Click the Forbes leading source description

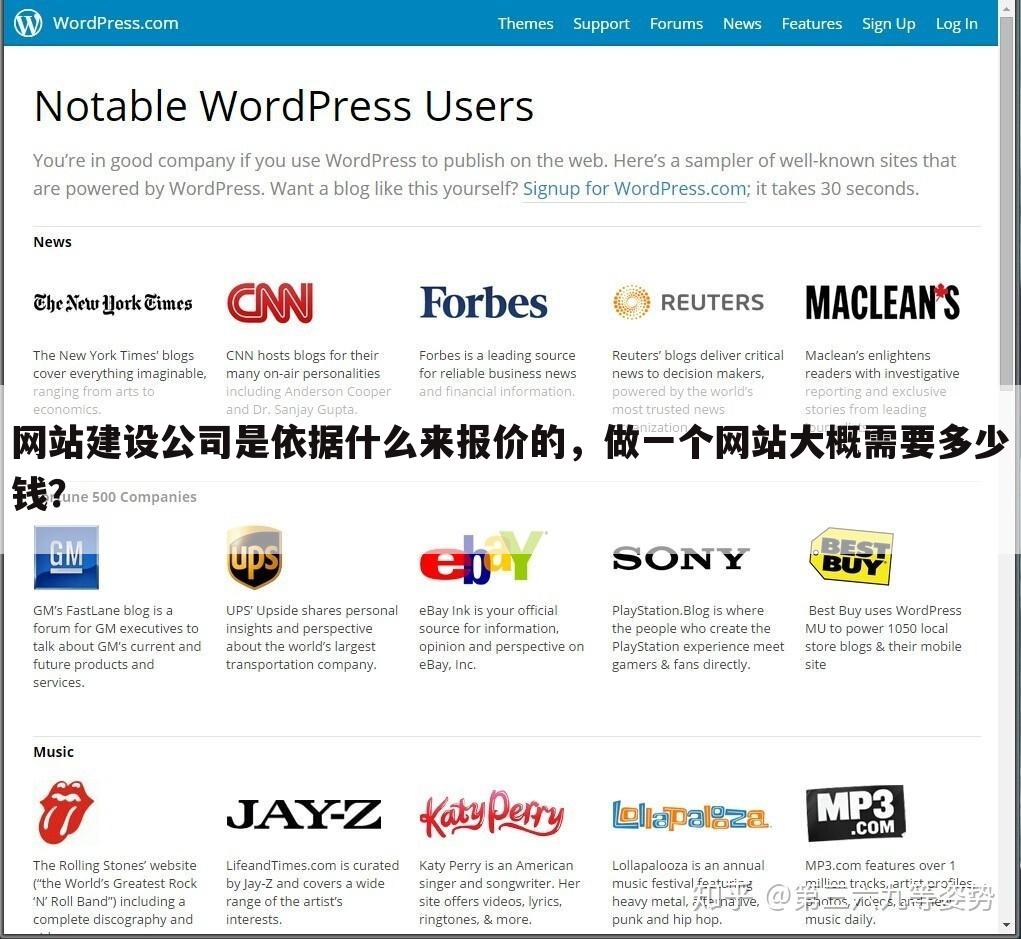tap(497, 373)
